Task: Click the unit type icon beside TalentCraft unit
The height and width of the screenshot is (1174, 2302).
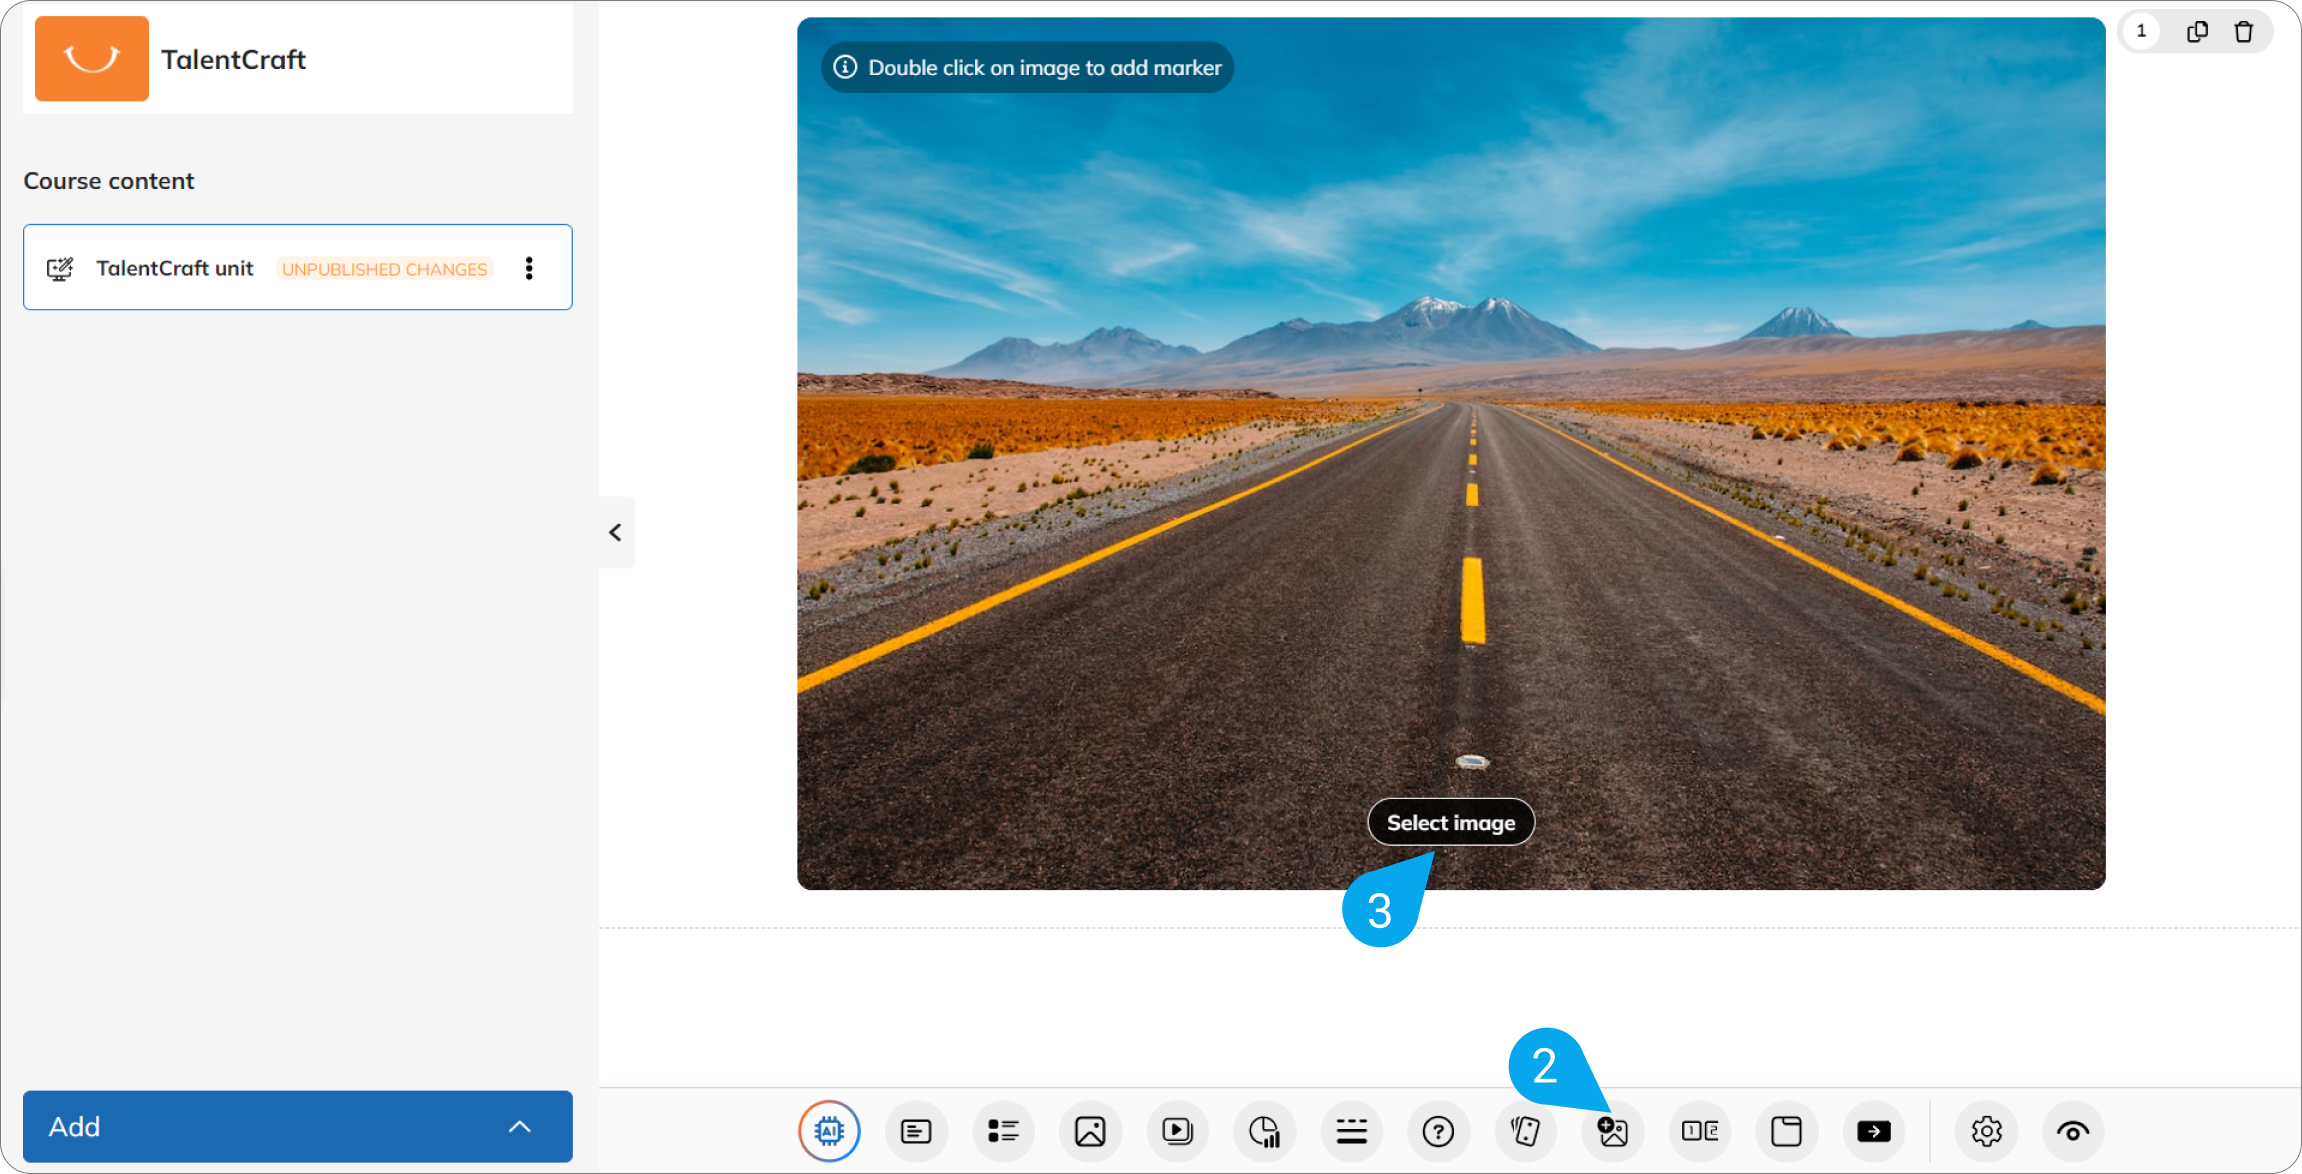Action: [60, 268]
